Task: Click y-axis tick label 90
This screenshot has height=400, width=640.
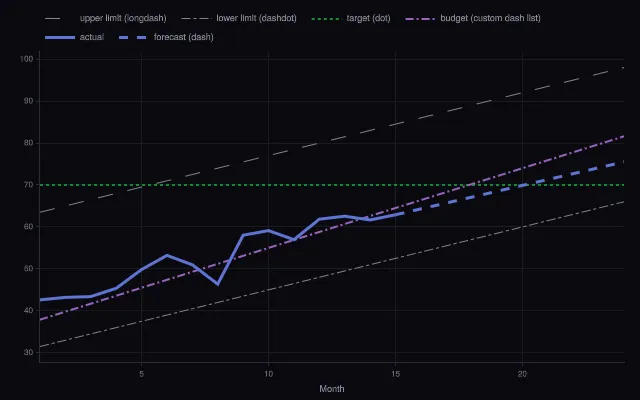Action: tap(29, 101)
